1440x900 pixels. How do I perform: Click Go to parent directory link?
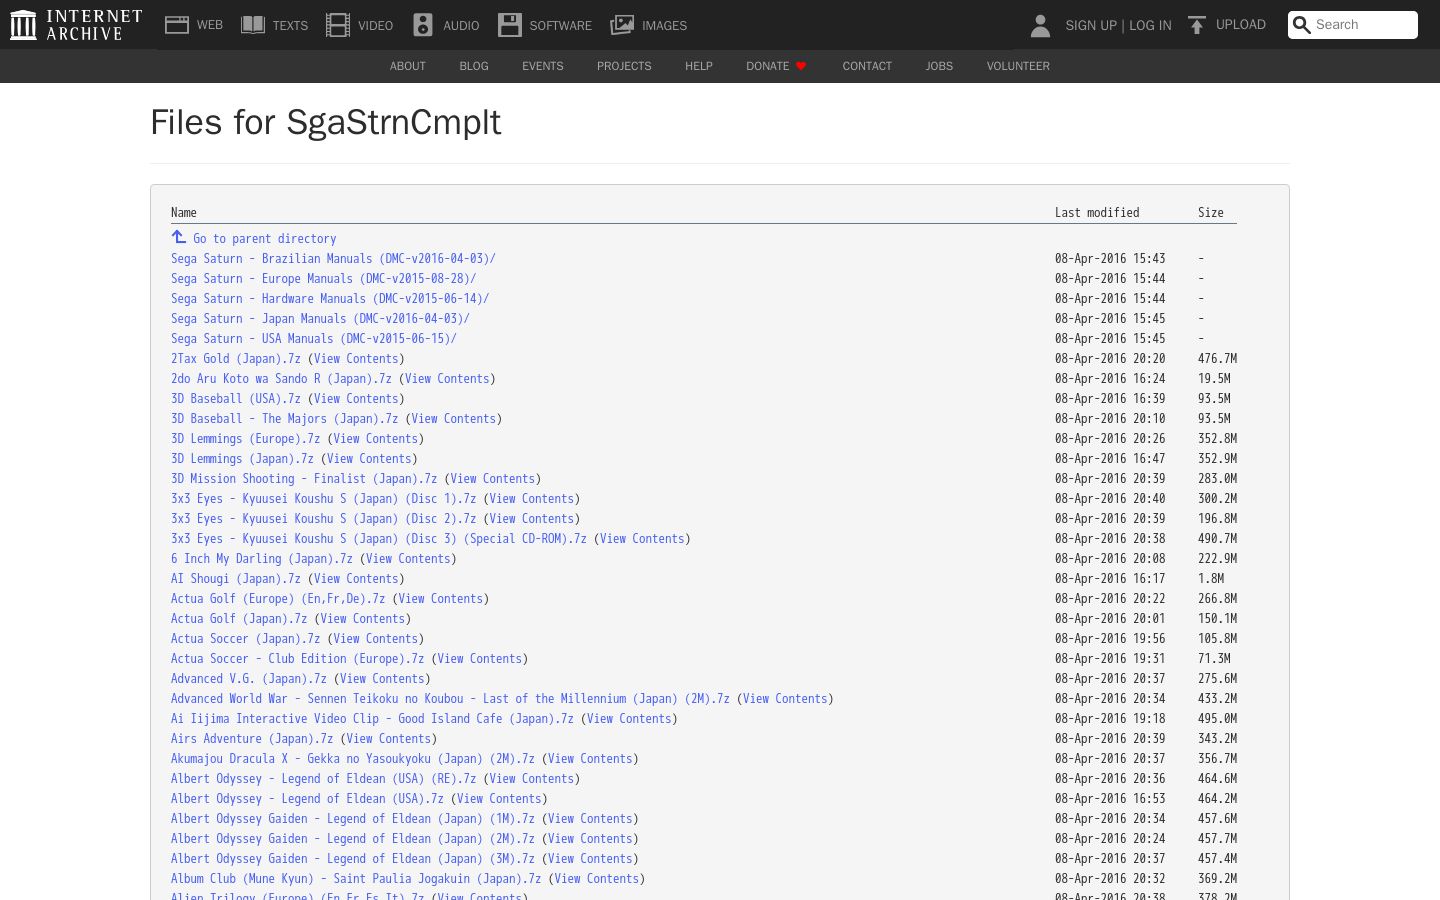pos(264,239)
